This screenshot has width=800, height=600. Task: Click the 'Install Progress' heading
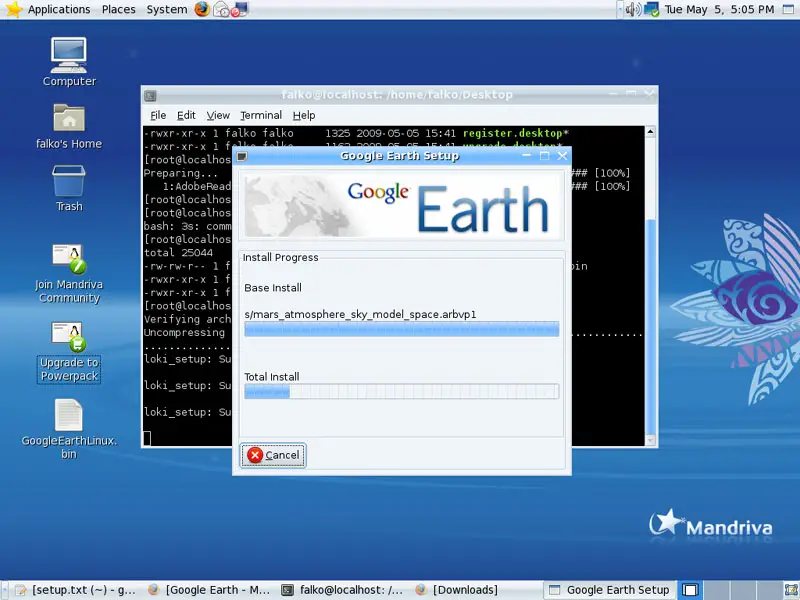coord(281,258)
